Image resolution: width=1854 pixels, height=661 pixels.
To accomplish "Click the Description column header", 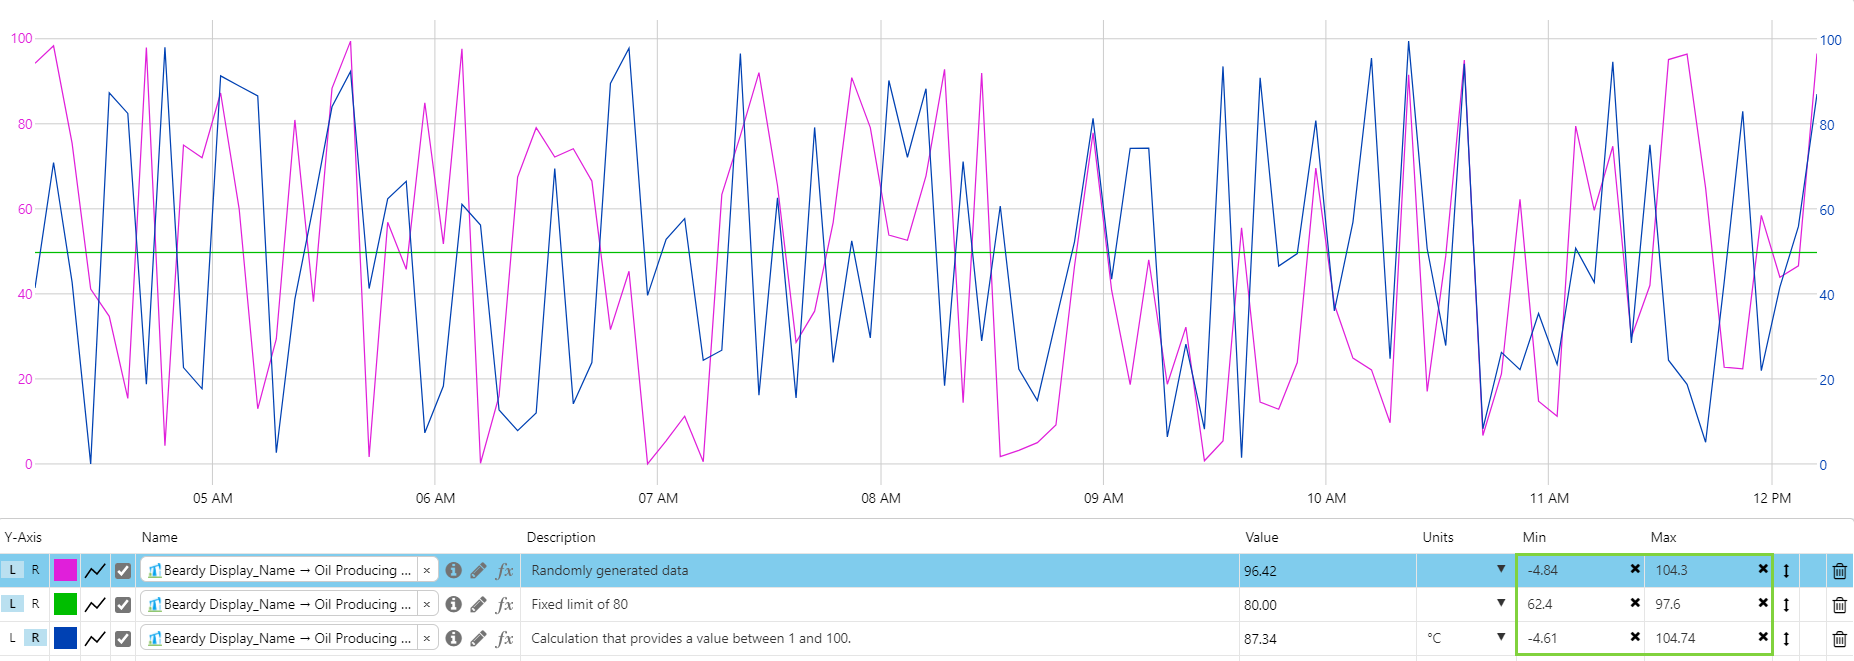I will click(561, 537).
